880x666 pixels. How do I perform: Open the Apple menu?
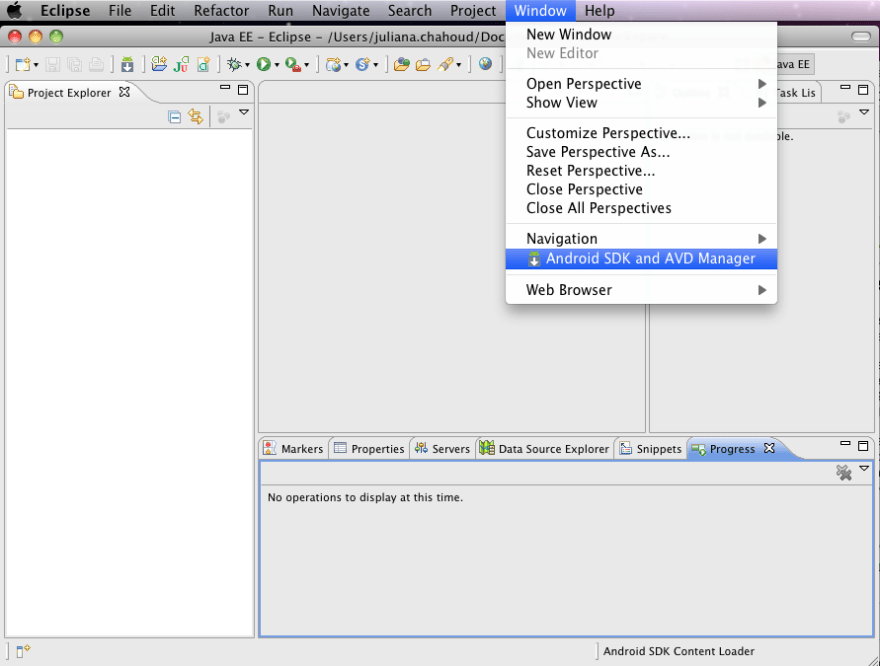click(14, 11)
